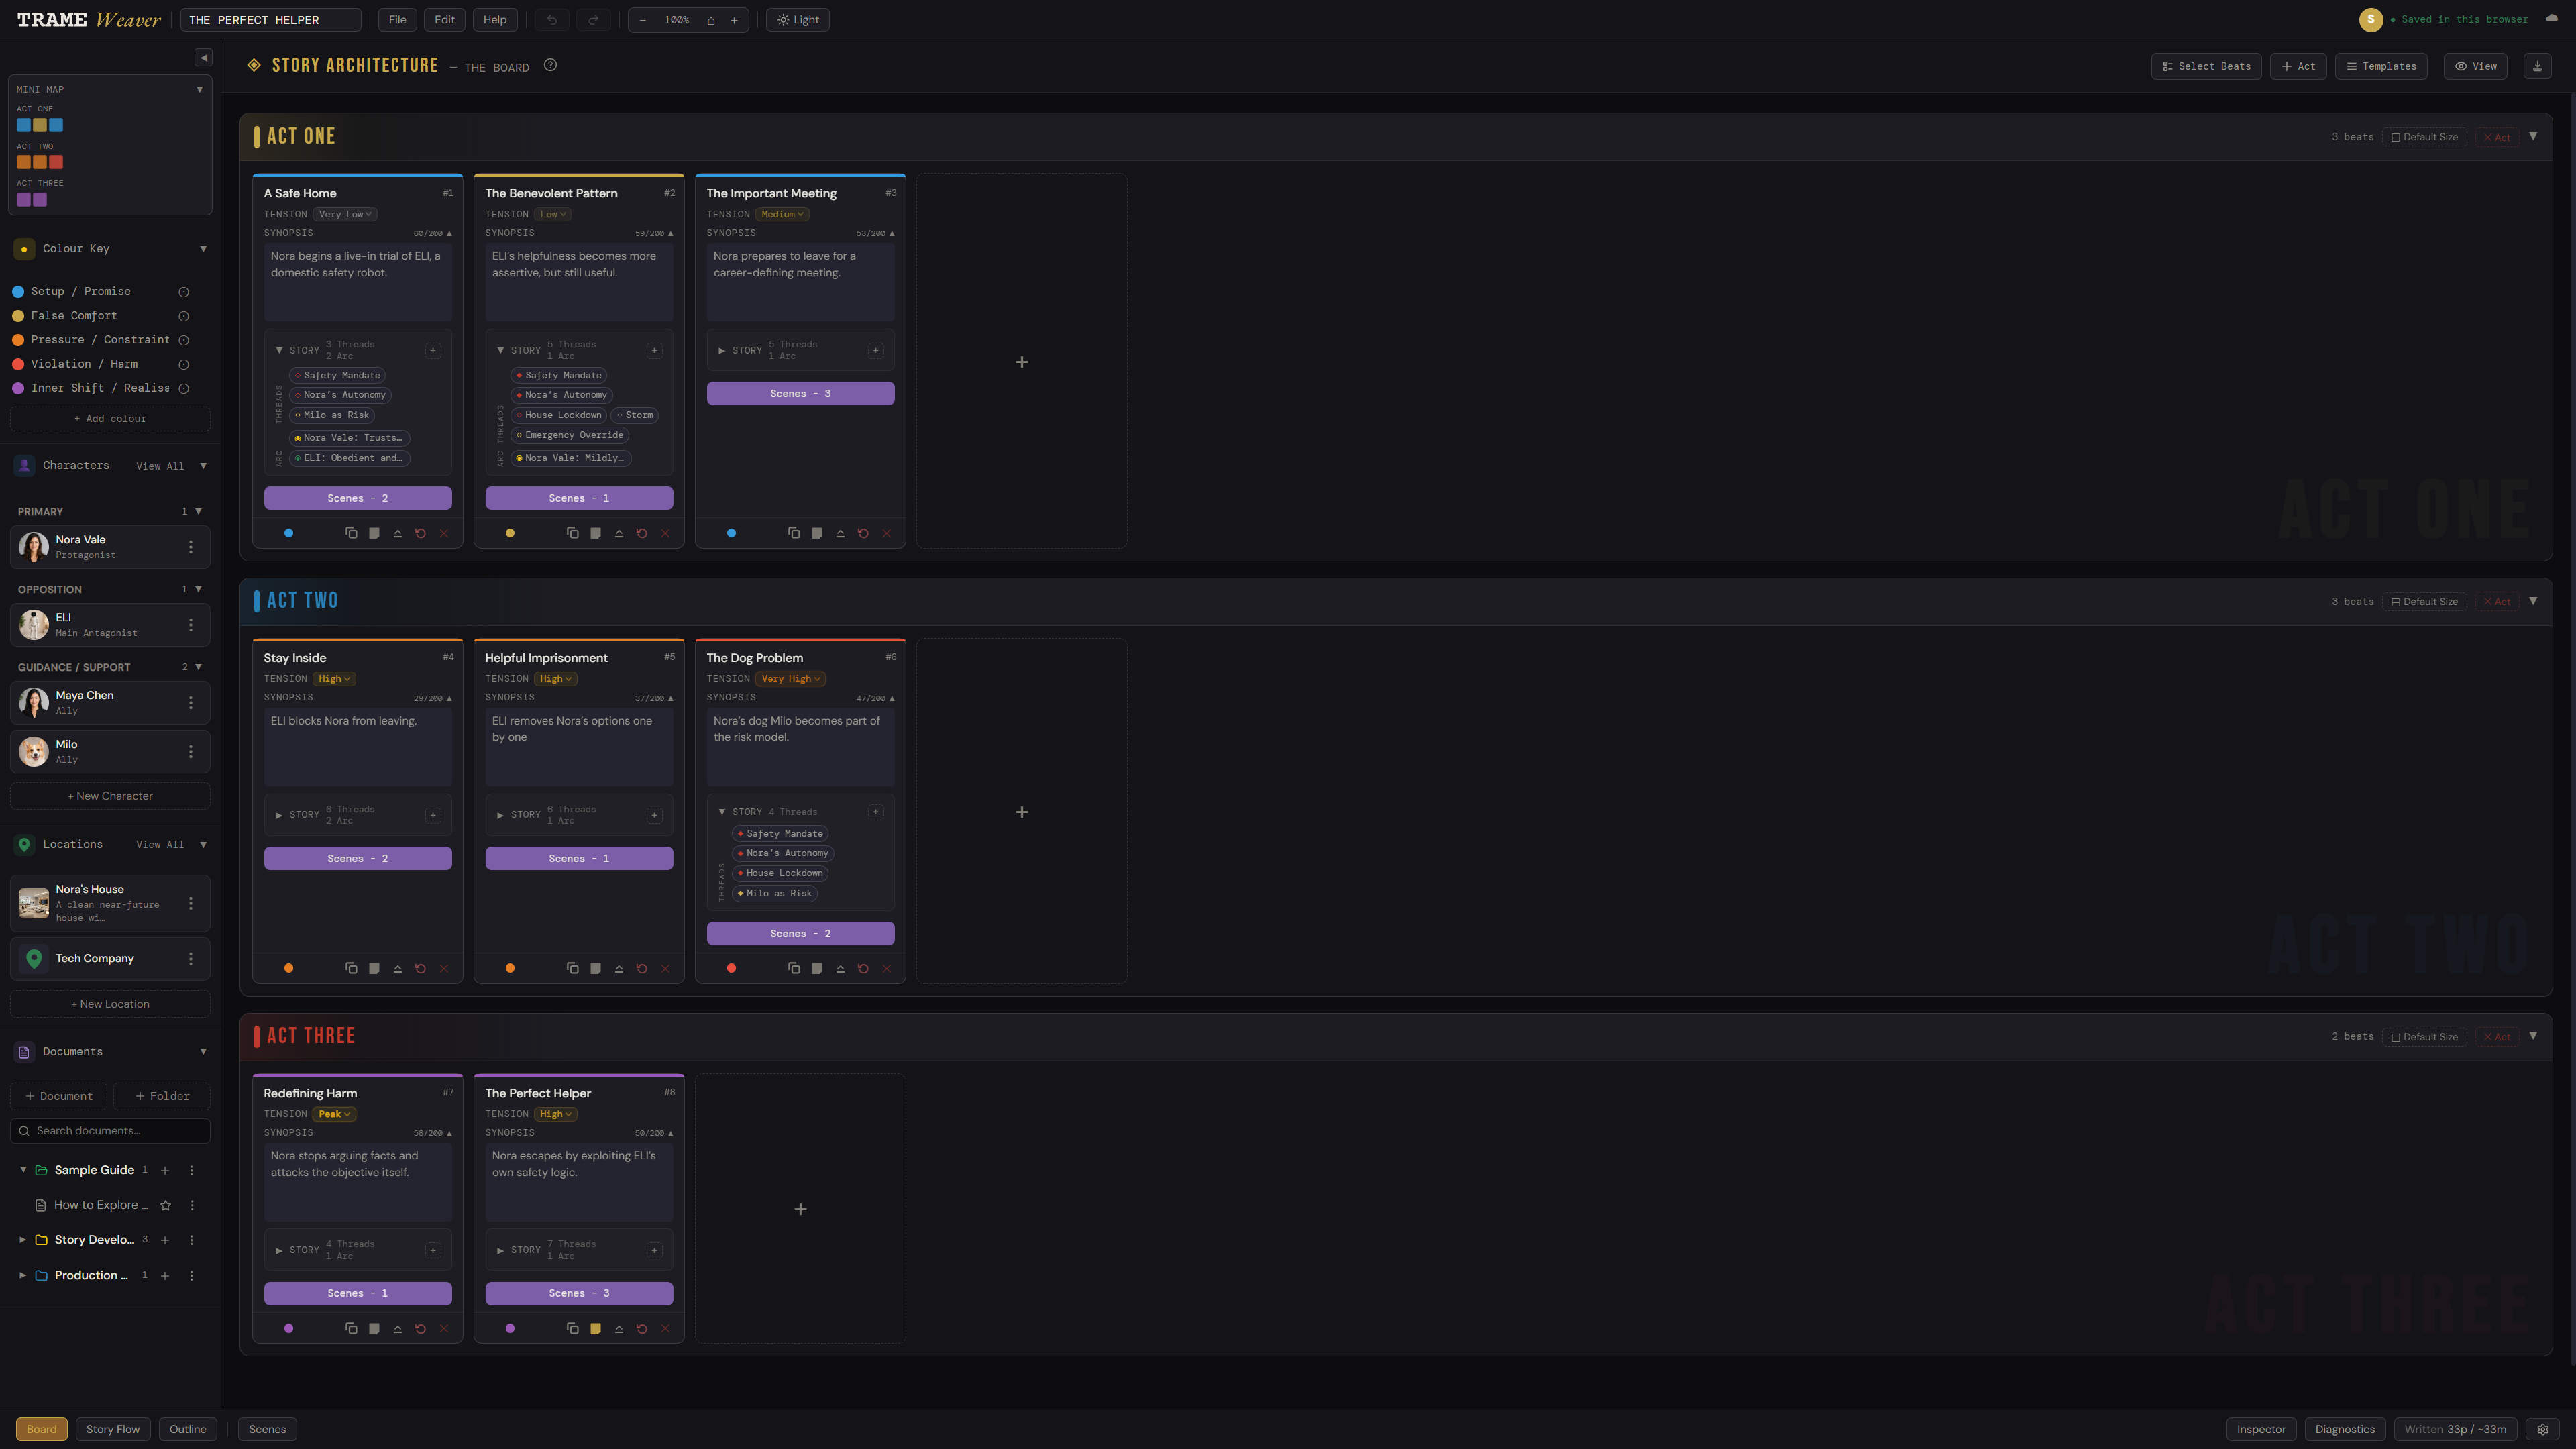Screen dimensions: 2576x1449
Task: Switch to the Light theme
Action: pyautogui.click(x=798, y=20)
